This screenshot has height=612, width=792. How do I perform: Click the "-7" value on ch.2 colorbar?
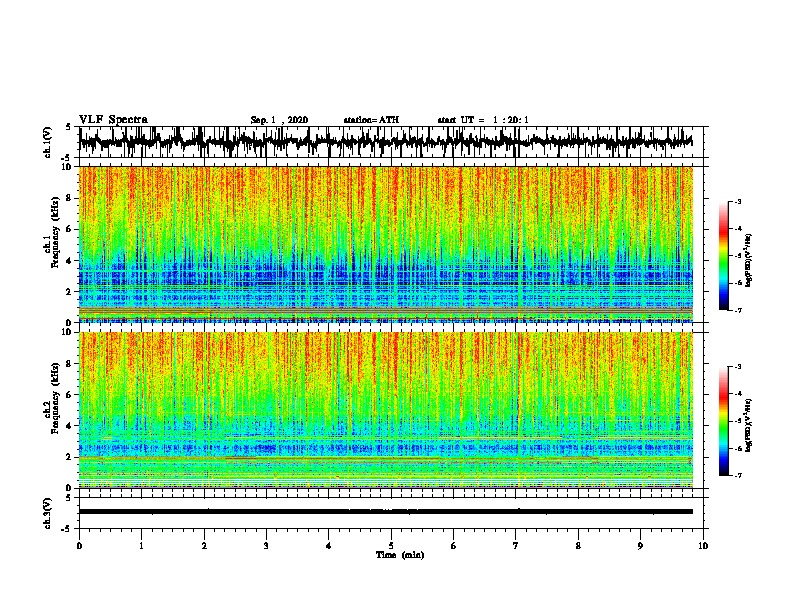(737, 476)
